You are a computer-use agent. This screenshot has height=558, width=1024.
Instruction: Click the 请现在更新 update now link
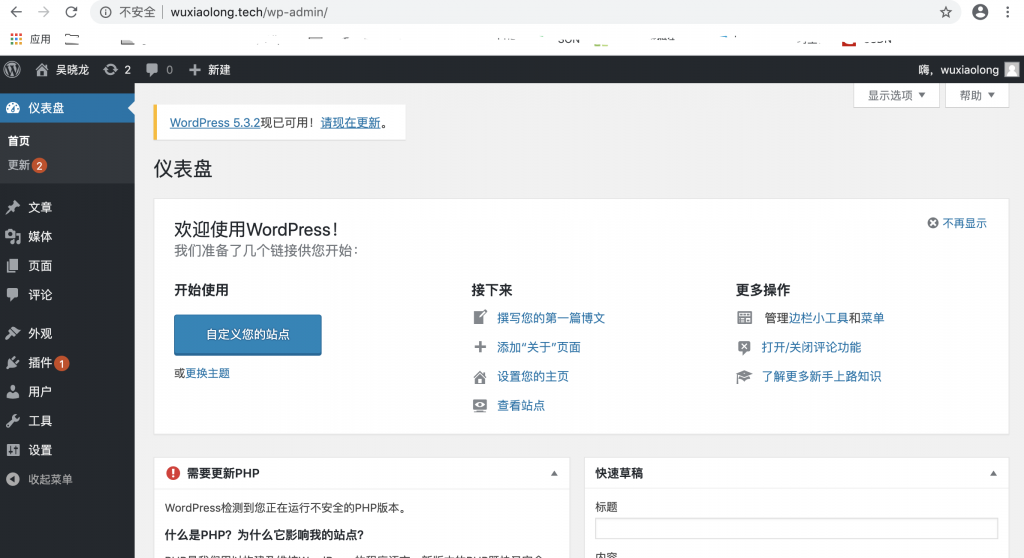(351, 123)
